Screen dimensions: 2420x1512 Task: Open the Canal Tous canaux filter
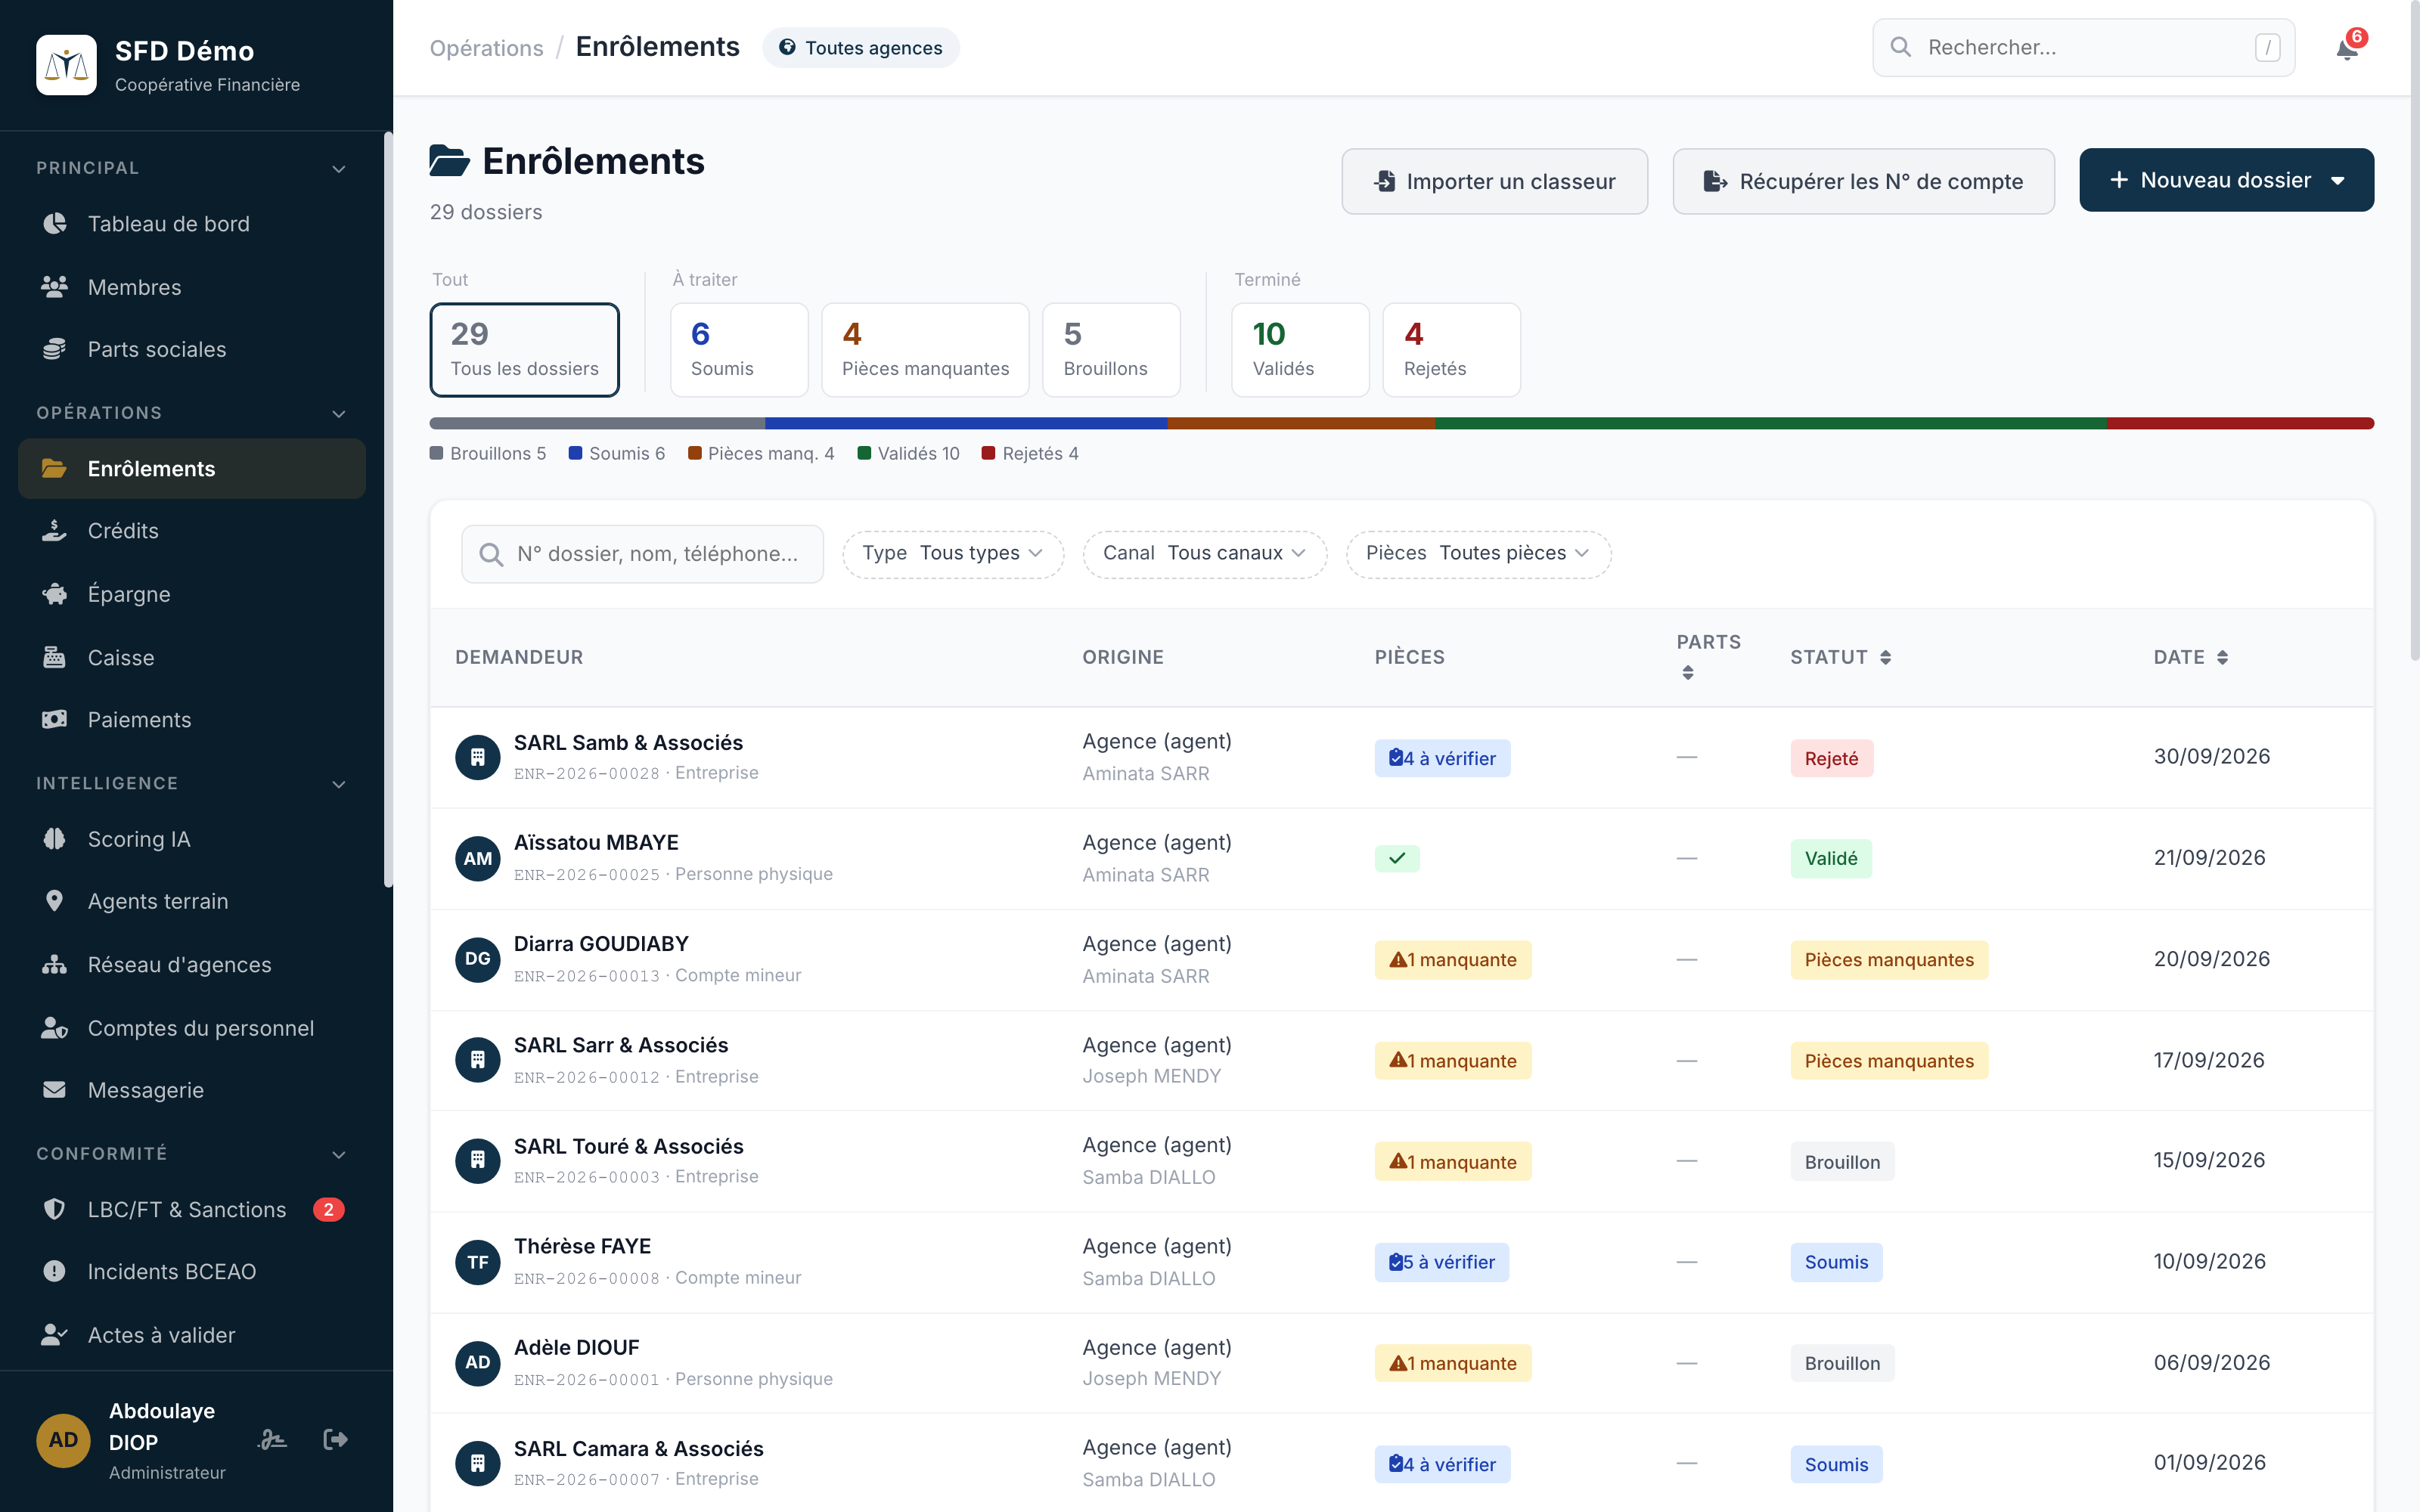[x=1205, y=554]
